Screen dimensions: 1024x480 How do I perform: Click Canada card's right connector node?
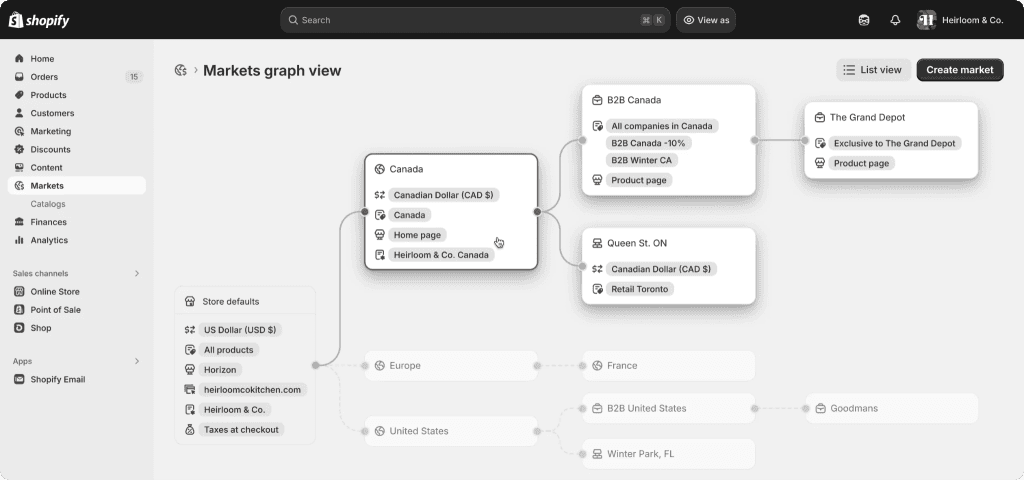[x=537, y=212]
